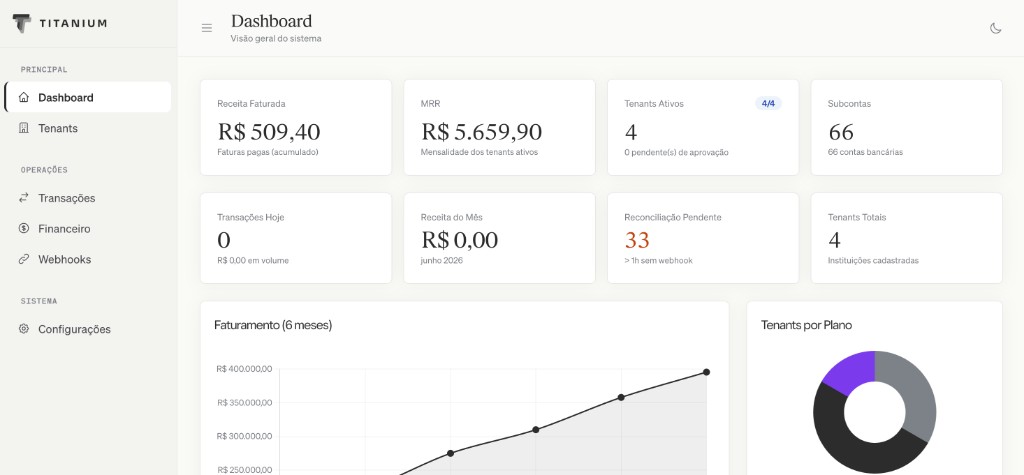Click the Dashboard home icon
This screenshot has width=1024, height=475.
24,97
